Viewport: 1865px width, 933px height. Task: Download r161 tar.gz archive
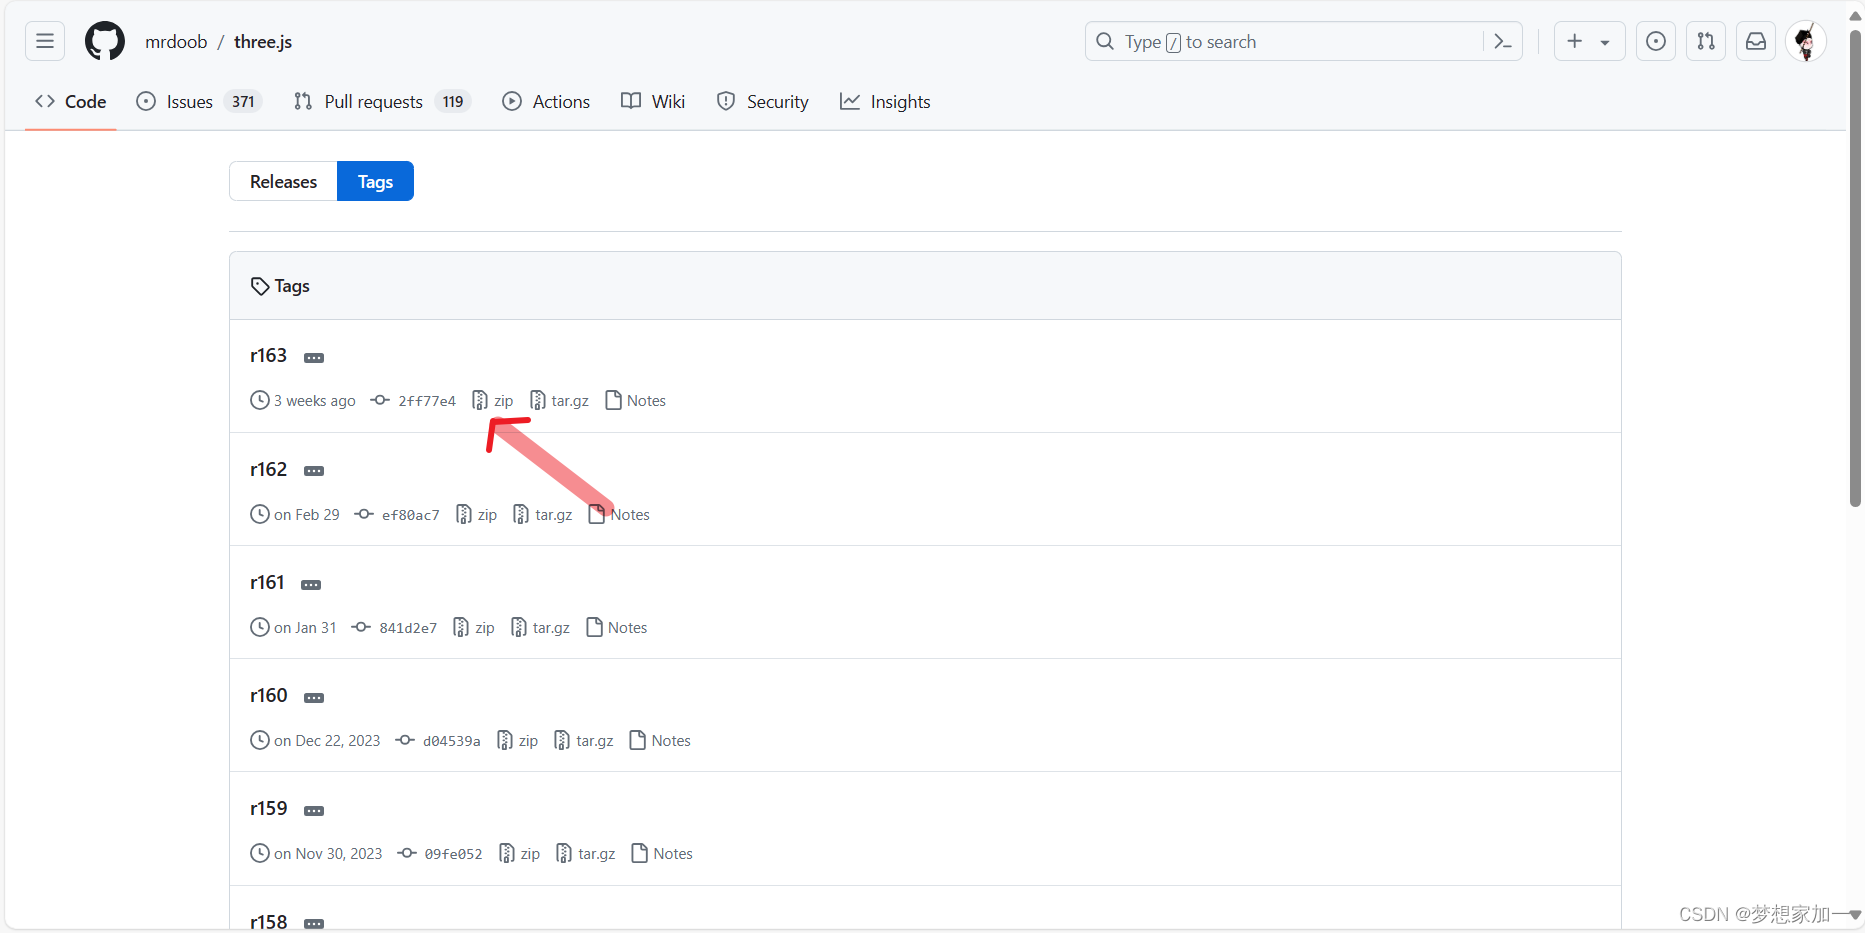[540, 627]
